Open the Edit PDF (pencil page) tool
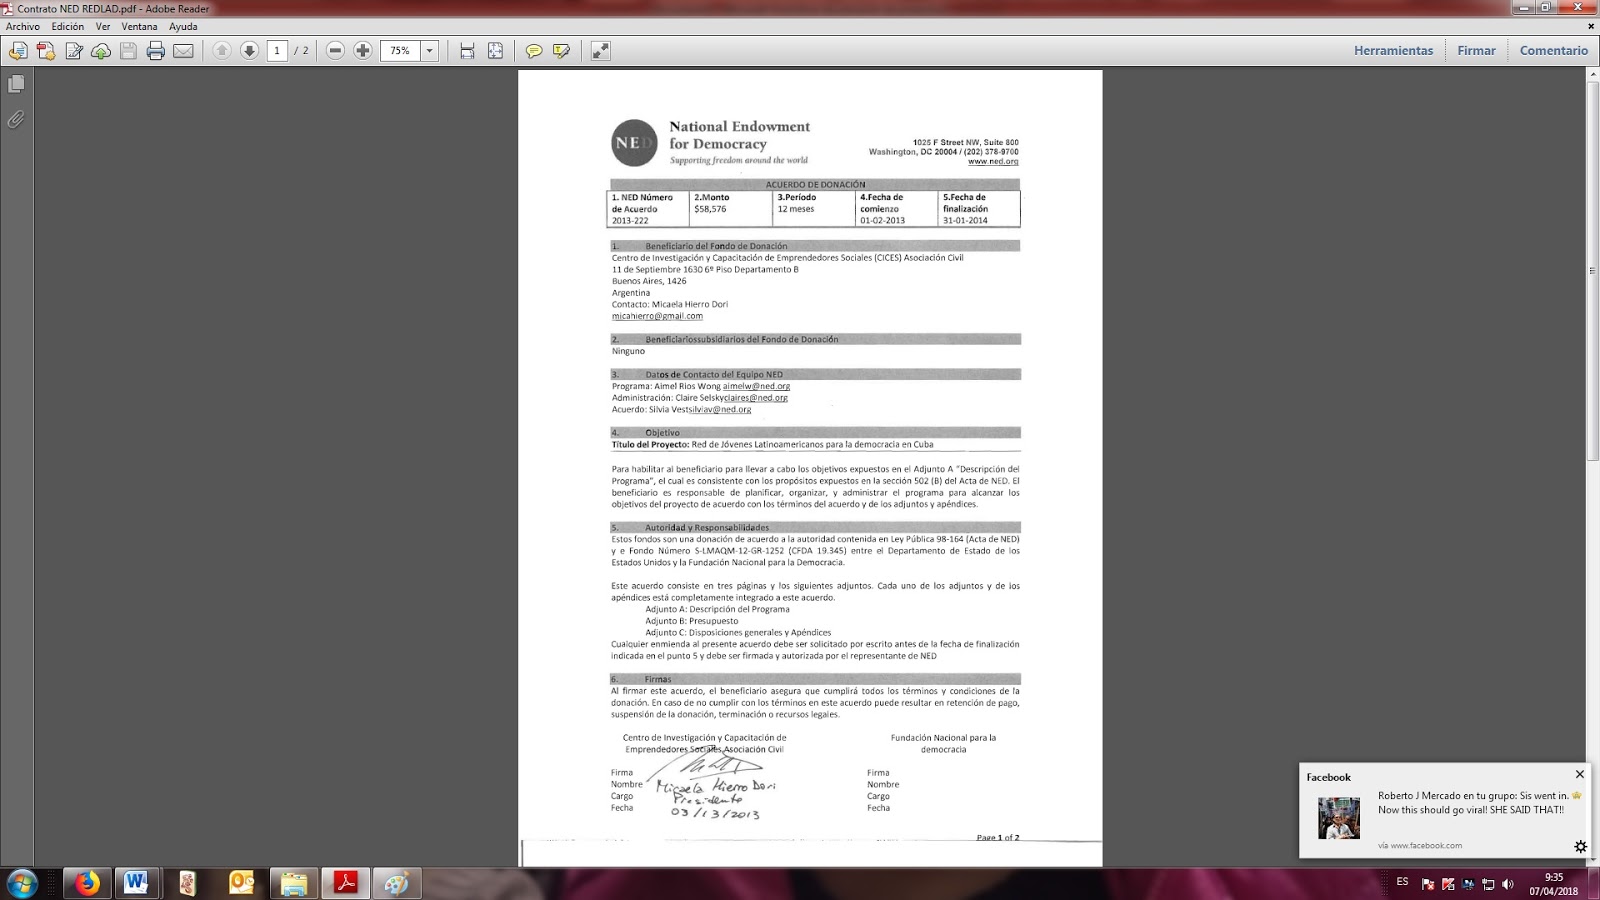The width and height of the screenshot is (1600, 900). coord(74,51)
